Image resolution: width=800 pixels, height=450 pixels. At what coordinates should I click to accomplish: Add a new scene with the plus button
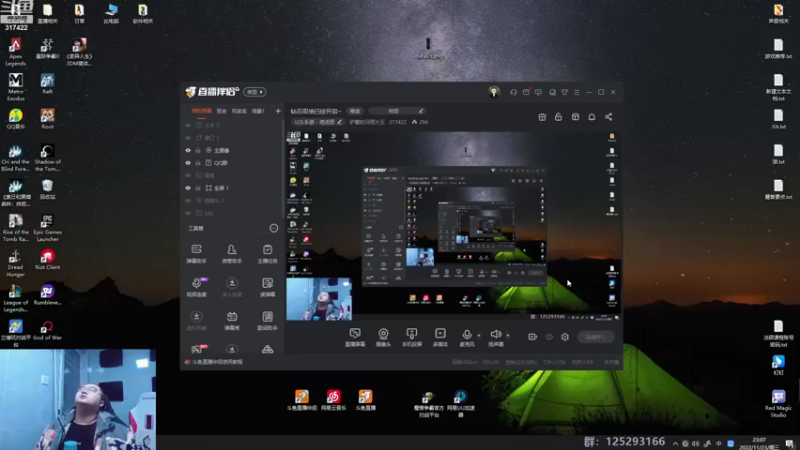278,111
